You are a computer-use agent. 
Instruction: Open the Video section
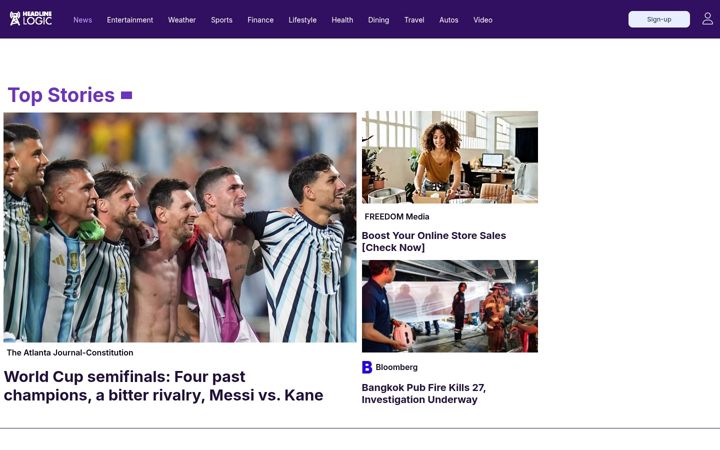[483, 20]
